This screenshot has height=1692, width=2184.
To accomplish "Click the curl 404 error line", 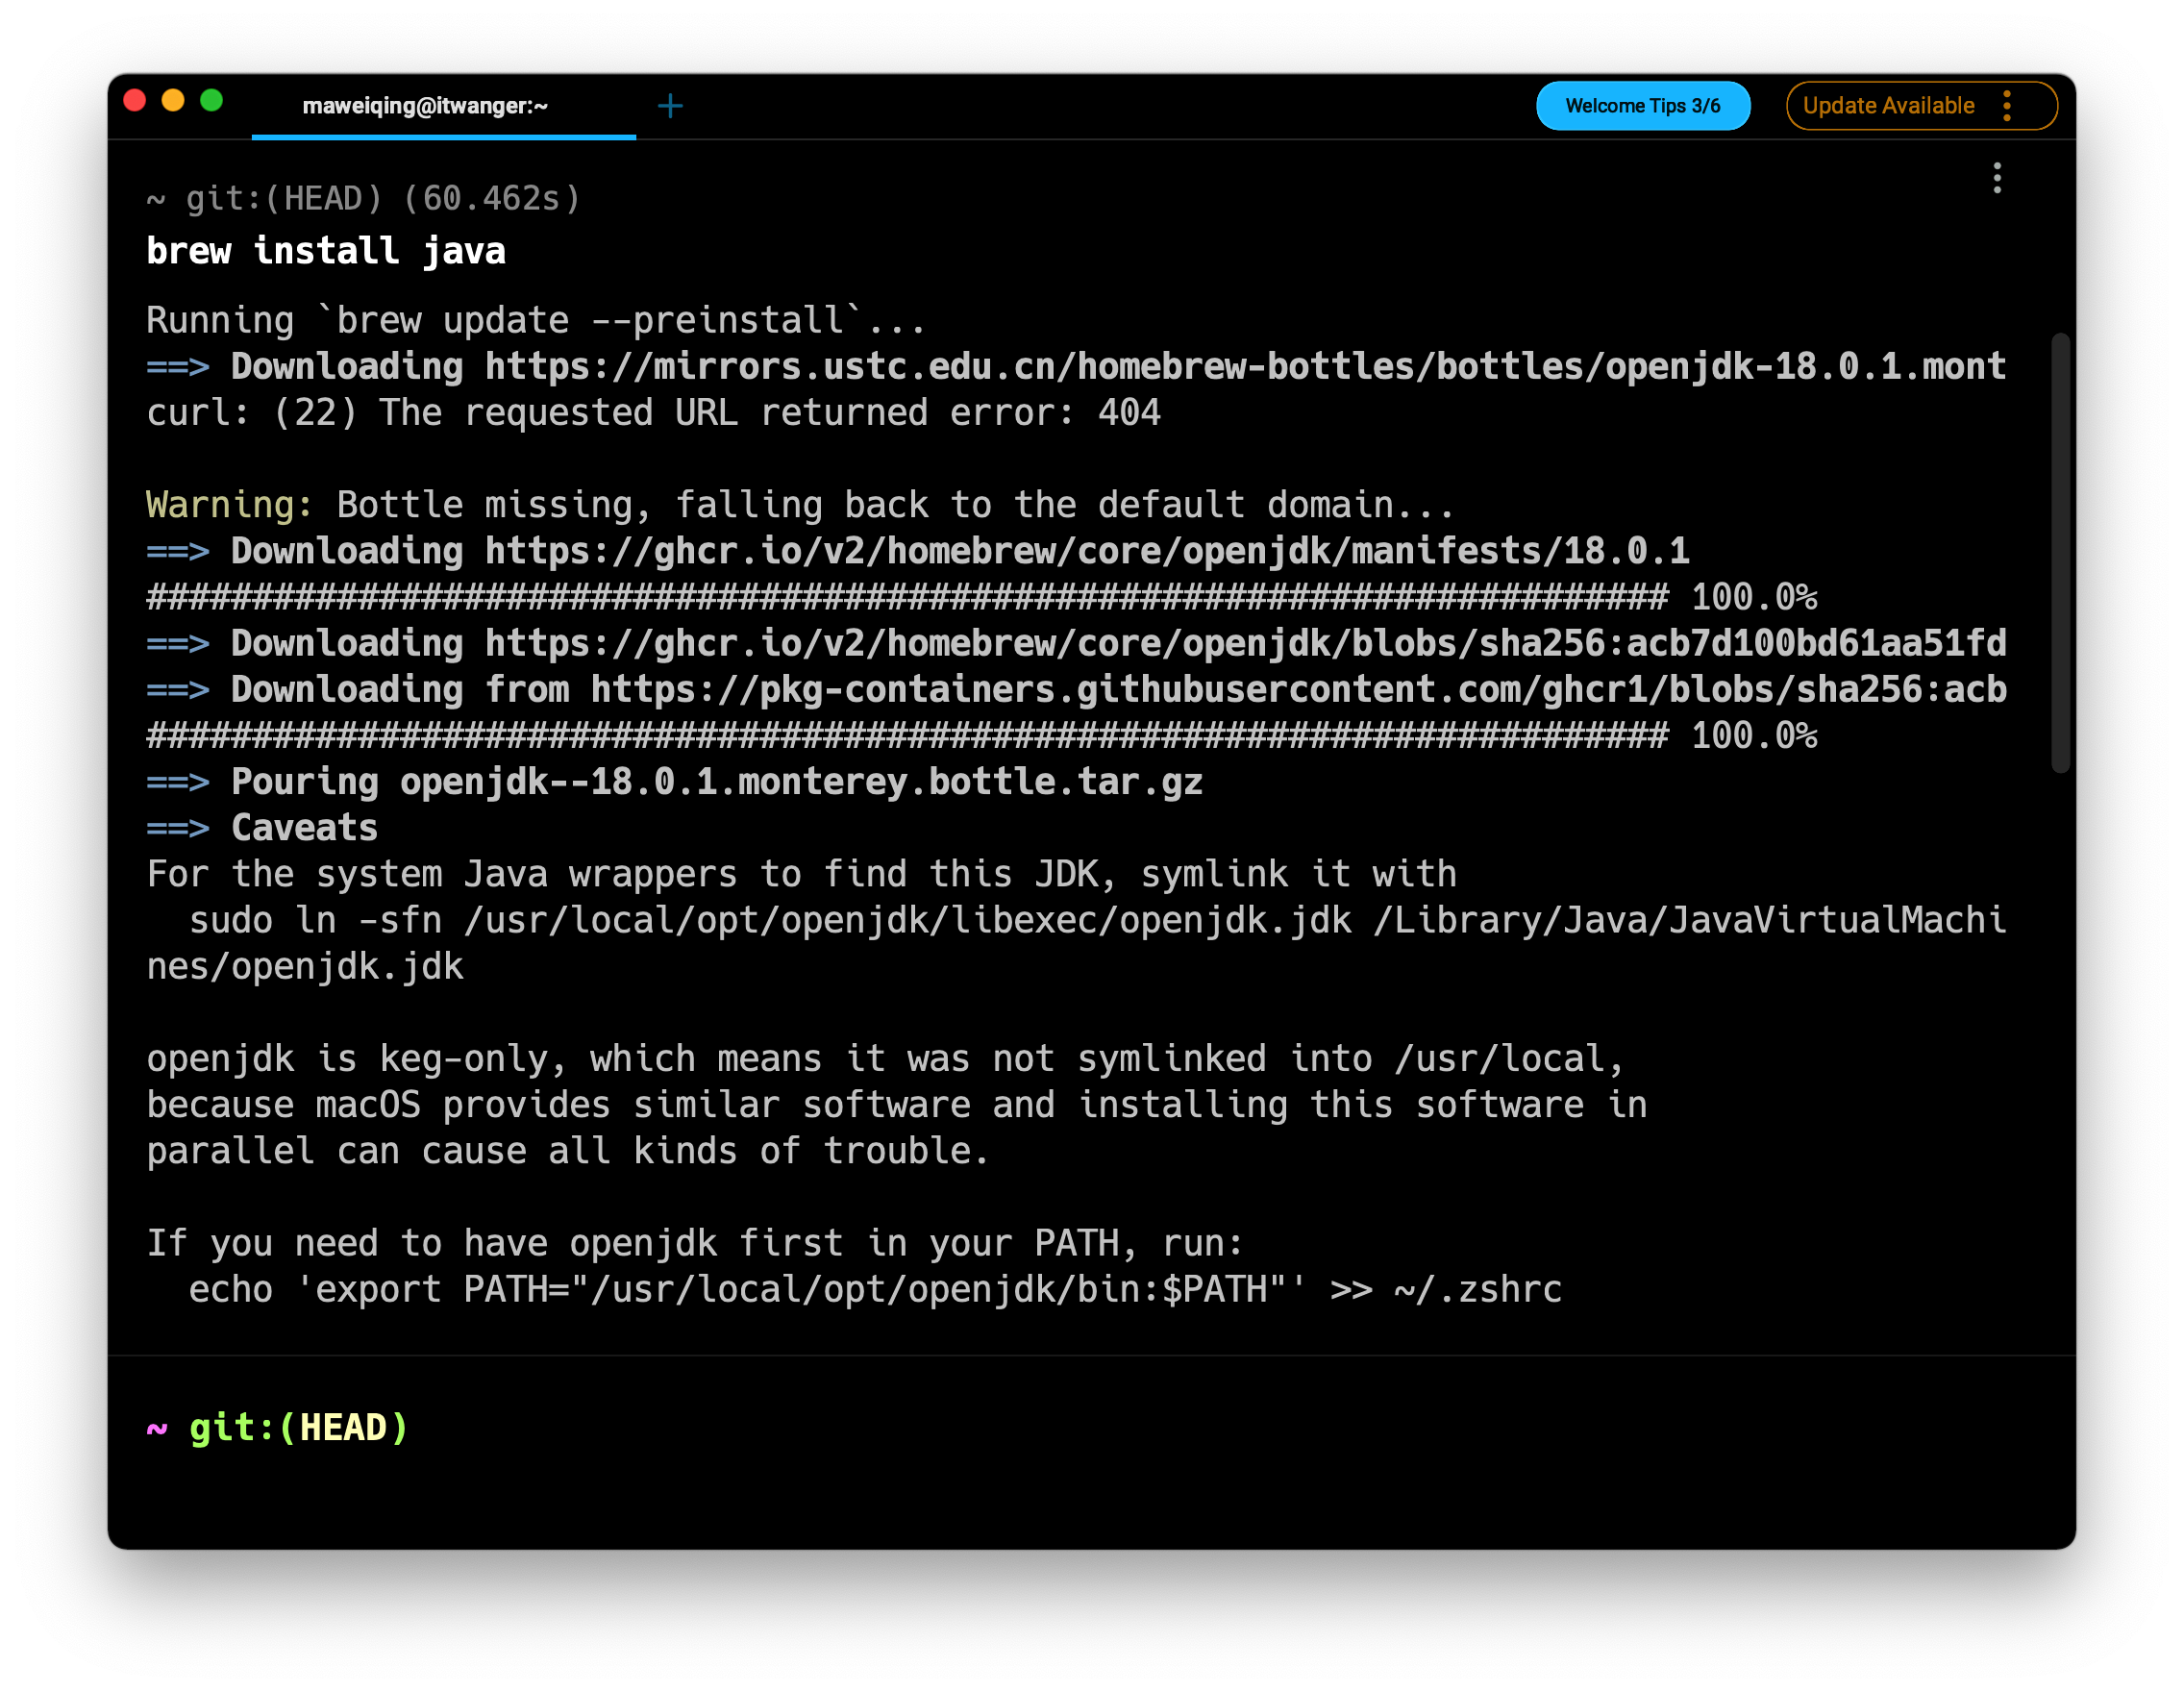I will click(653, 413).
